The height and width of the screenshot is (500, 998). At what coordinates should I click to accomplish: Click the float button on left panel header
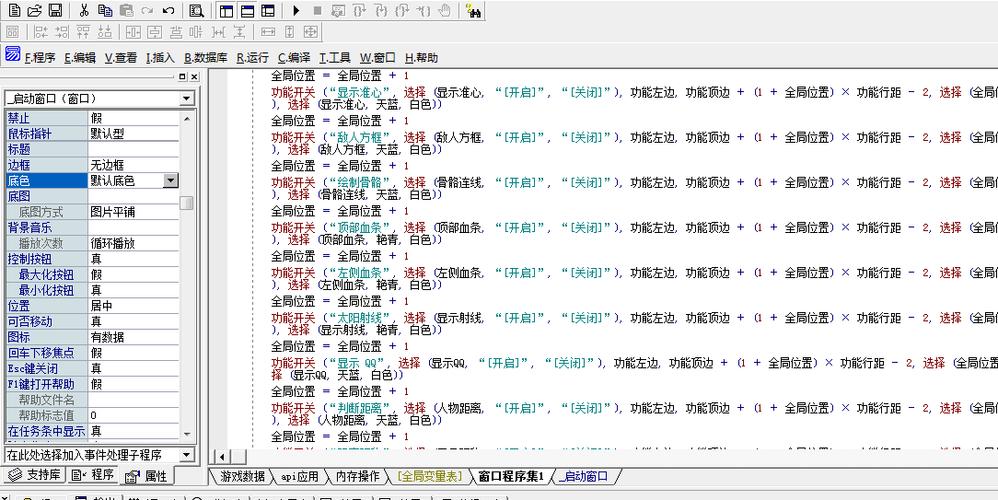(x=183, y=77)
